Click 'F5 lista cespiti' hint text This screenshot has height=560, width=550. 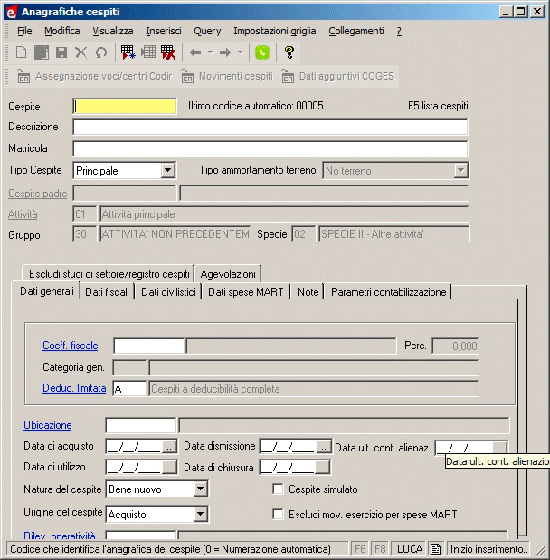[438, 106]
